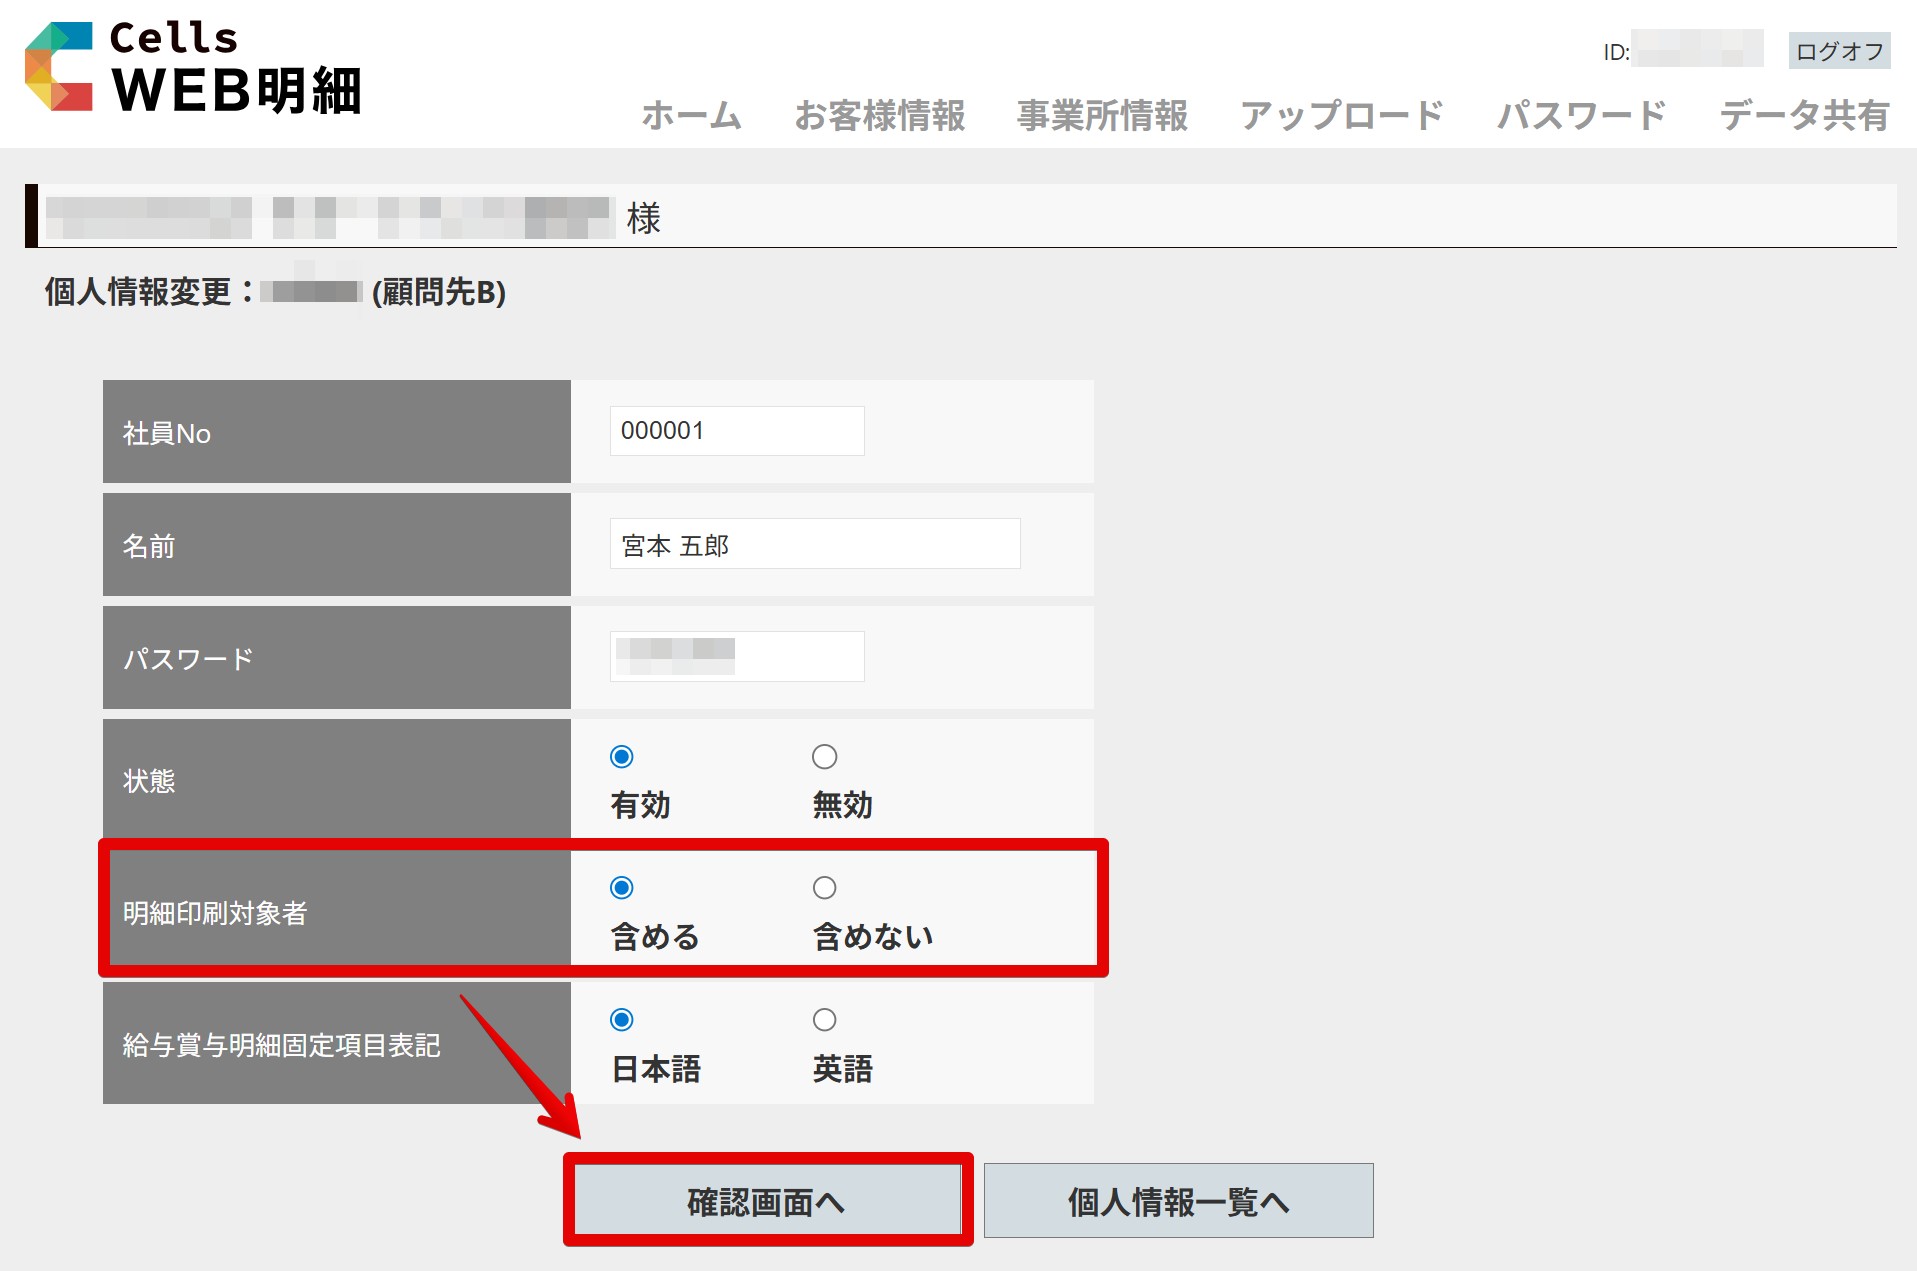The width and height of the screenshot is (1917, 1271).
Task: Open the パスワード navigation item
Action: click(x=1581, y=116)
